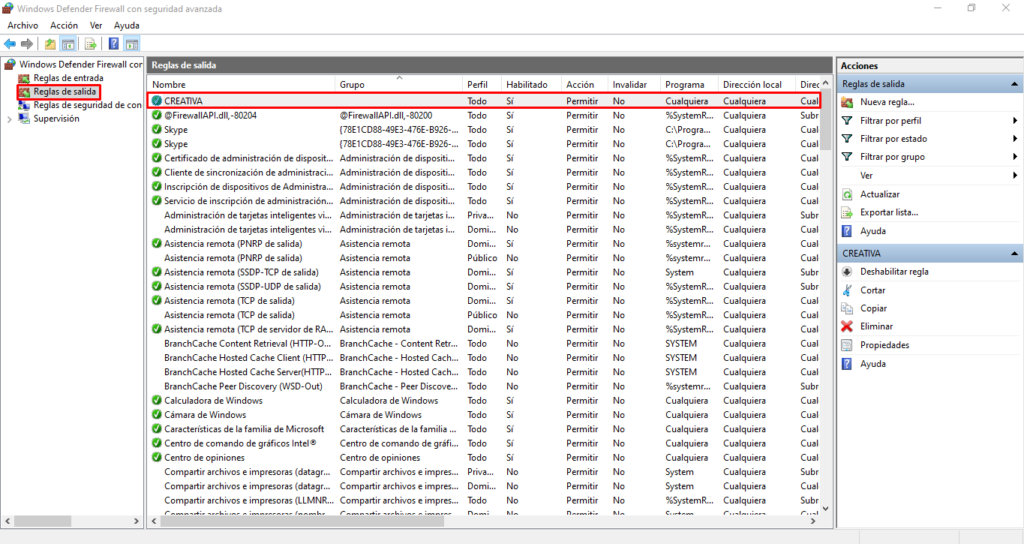The image size is (1024, 544).
Task: Click the Export list toolbar icon
Action: tap(91, 44)
